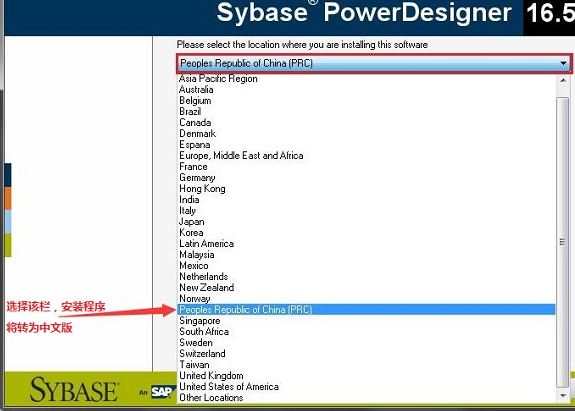
Task: Click the list's vertical scrollbar thumb
Action: 563,242
